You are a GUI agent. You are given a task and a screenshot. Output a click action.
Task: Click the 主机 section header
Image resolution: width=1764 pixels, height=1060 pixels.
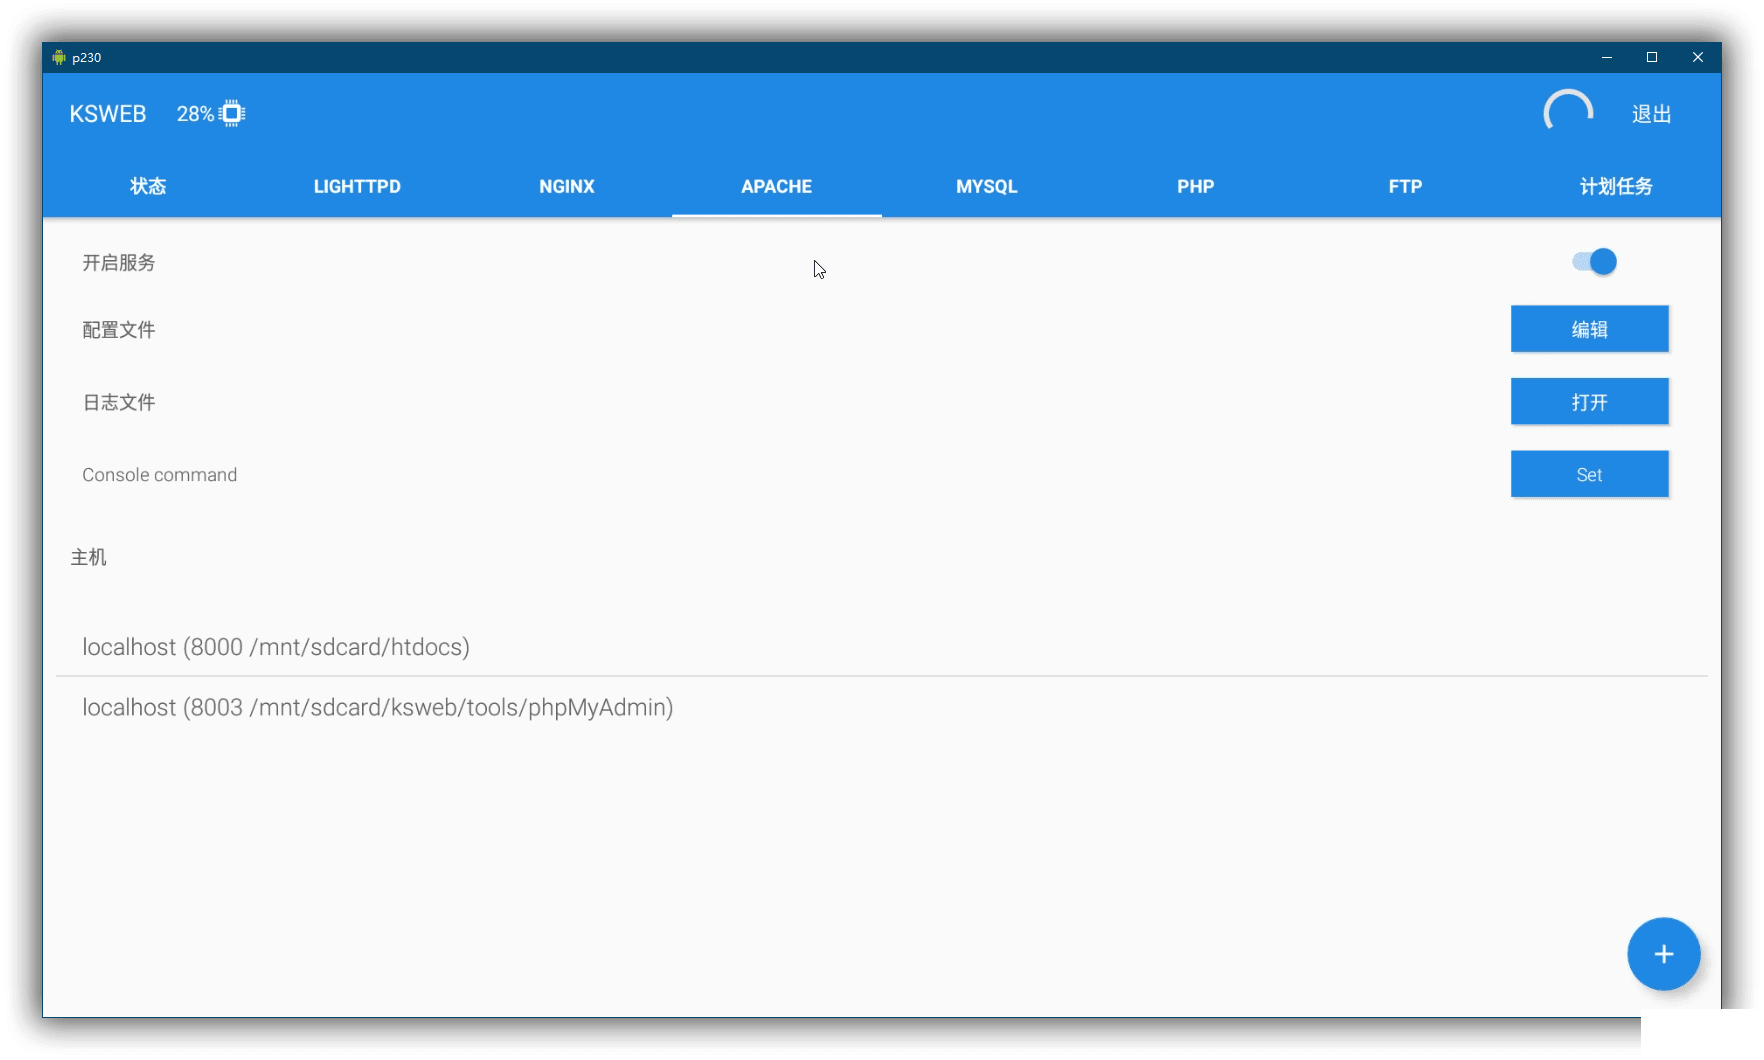[x=88, y=557]
